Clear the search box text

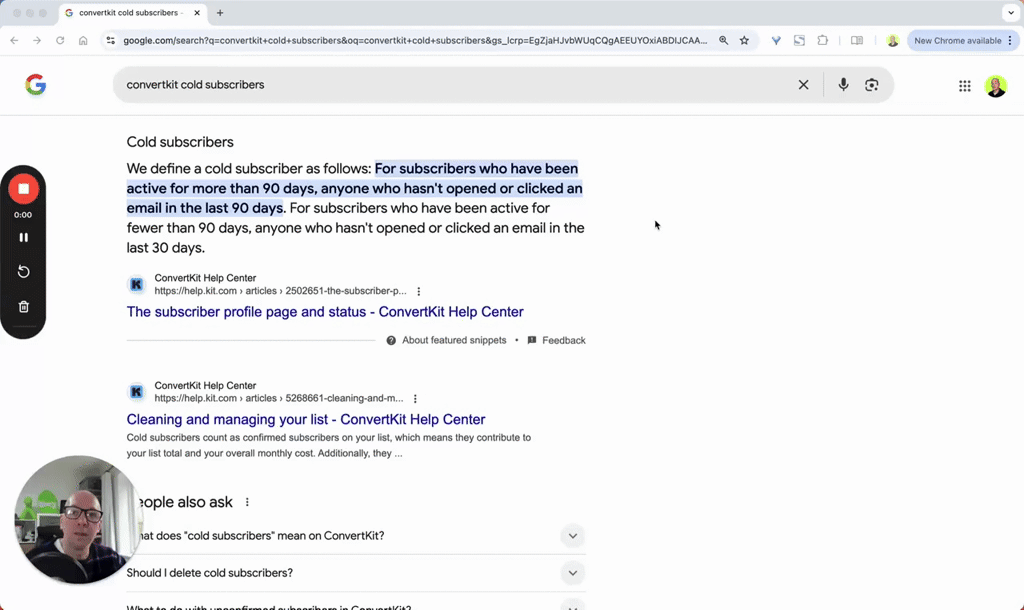[803, 85]
